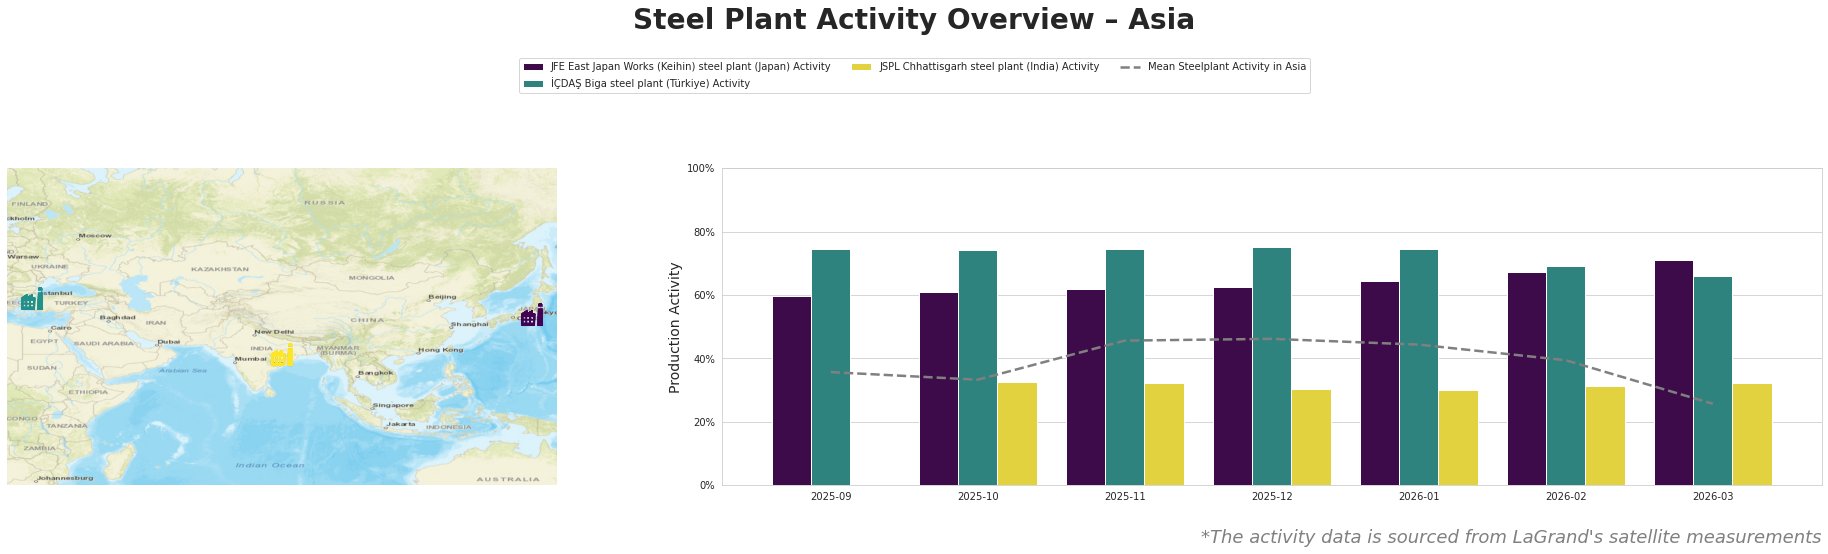Image resolution: width=1828 pixels, height=554 pixels.
Task: Click the JSPL Chhattisgarh steel plant legend label
Action: tap(988, 67)
